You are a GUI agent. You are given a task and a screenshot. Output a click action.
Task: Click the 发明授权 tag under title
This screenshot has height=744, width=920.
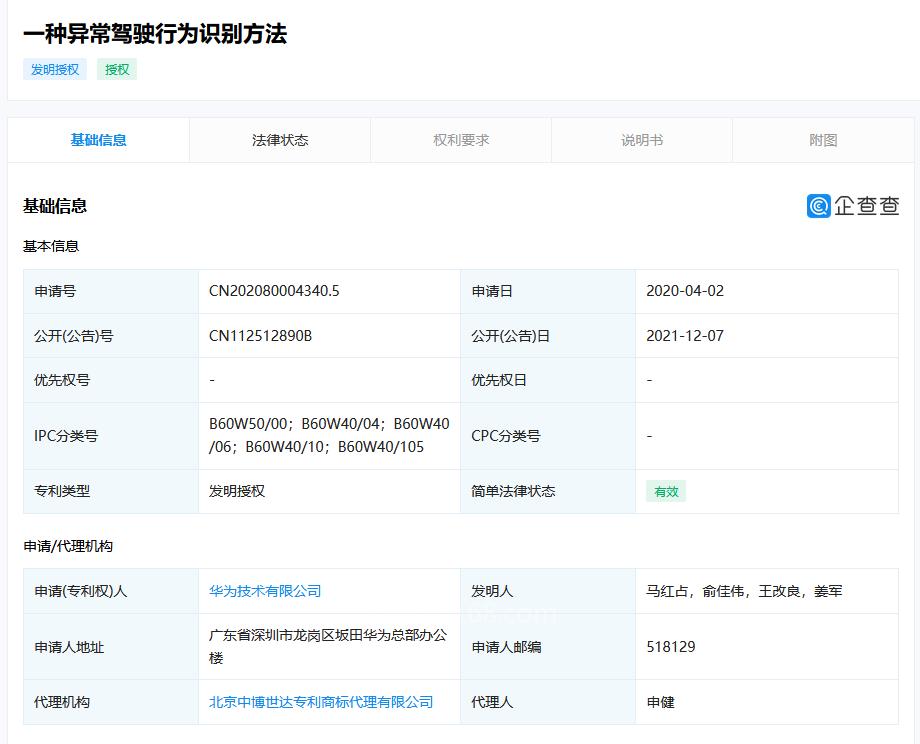pyautogui.click(x=55, y=69)
